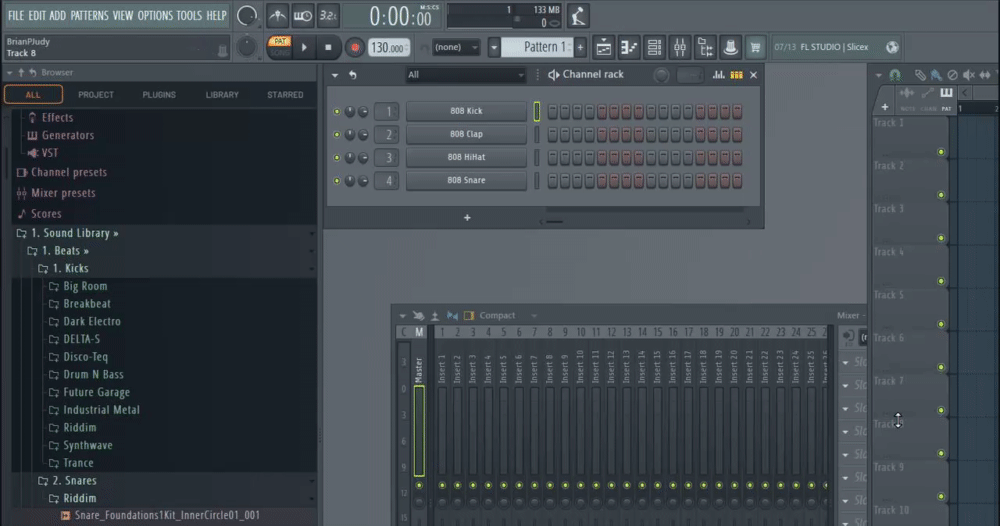
Task: Open the Mixer view toolbar icon
Action: pos(680,47)
